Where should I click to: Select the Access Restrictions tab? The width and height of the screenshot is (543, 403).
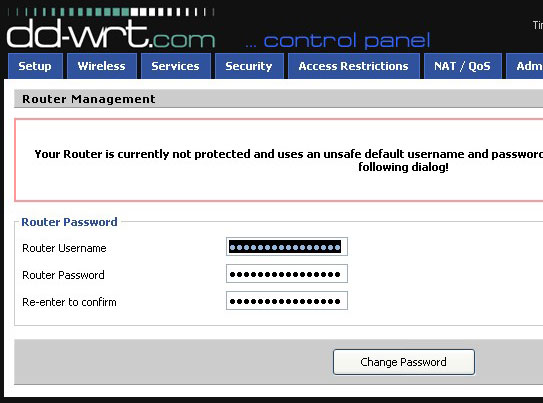(x=354, y=66)
